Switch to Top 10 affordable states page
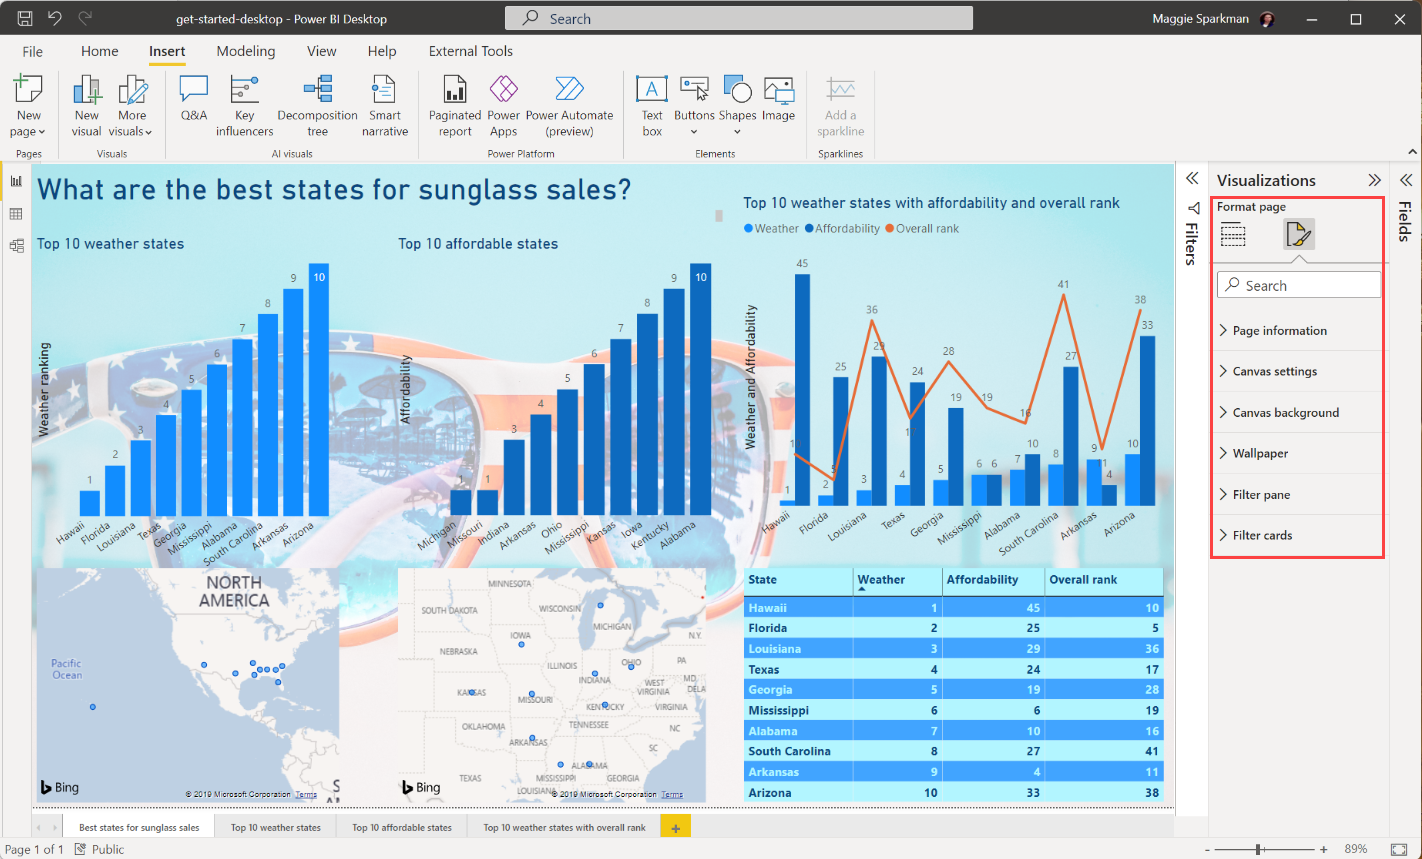 click(402, 828)
